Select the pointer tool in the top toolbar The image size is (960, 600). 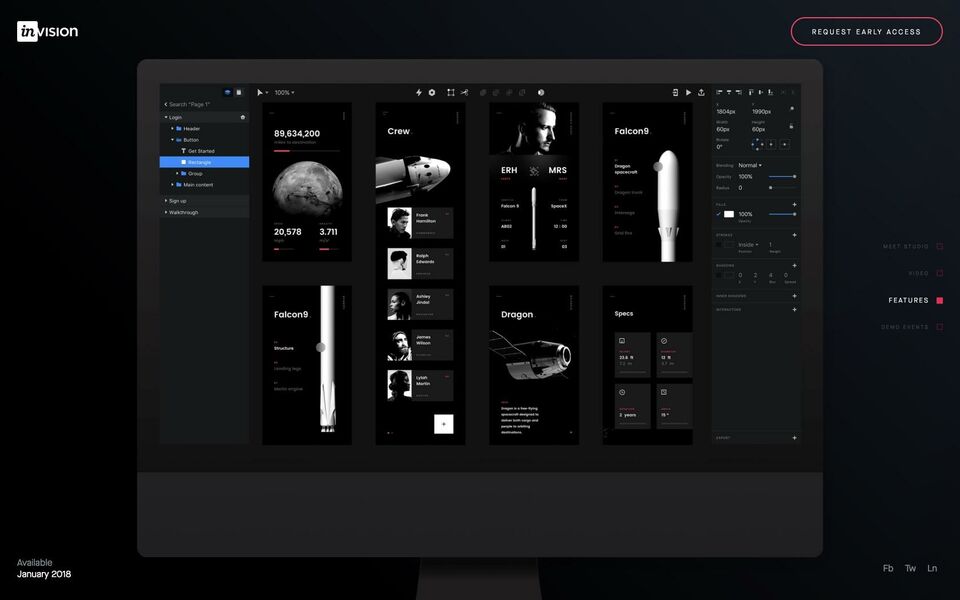[x=262, y=91]
